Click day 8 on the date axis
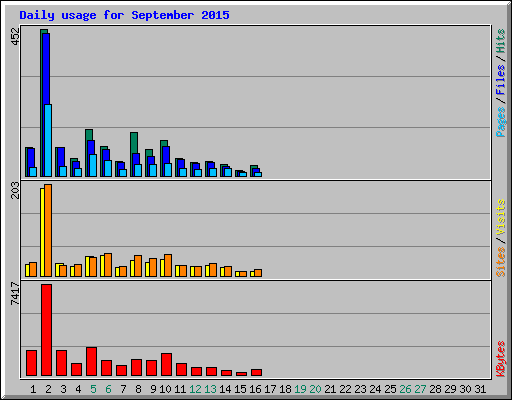The width and height of the screenshot is (512, 400). click(x=138, y=389)
